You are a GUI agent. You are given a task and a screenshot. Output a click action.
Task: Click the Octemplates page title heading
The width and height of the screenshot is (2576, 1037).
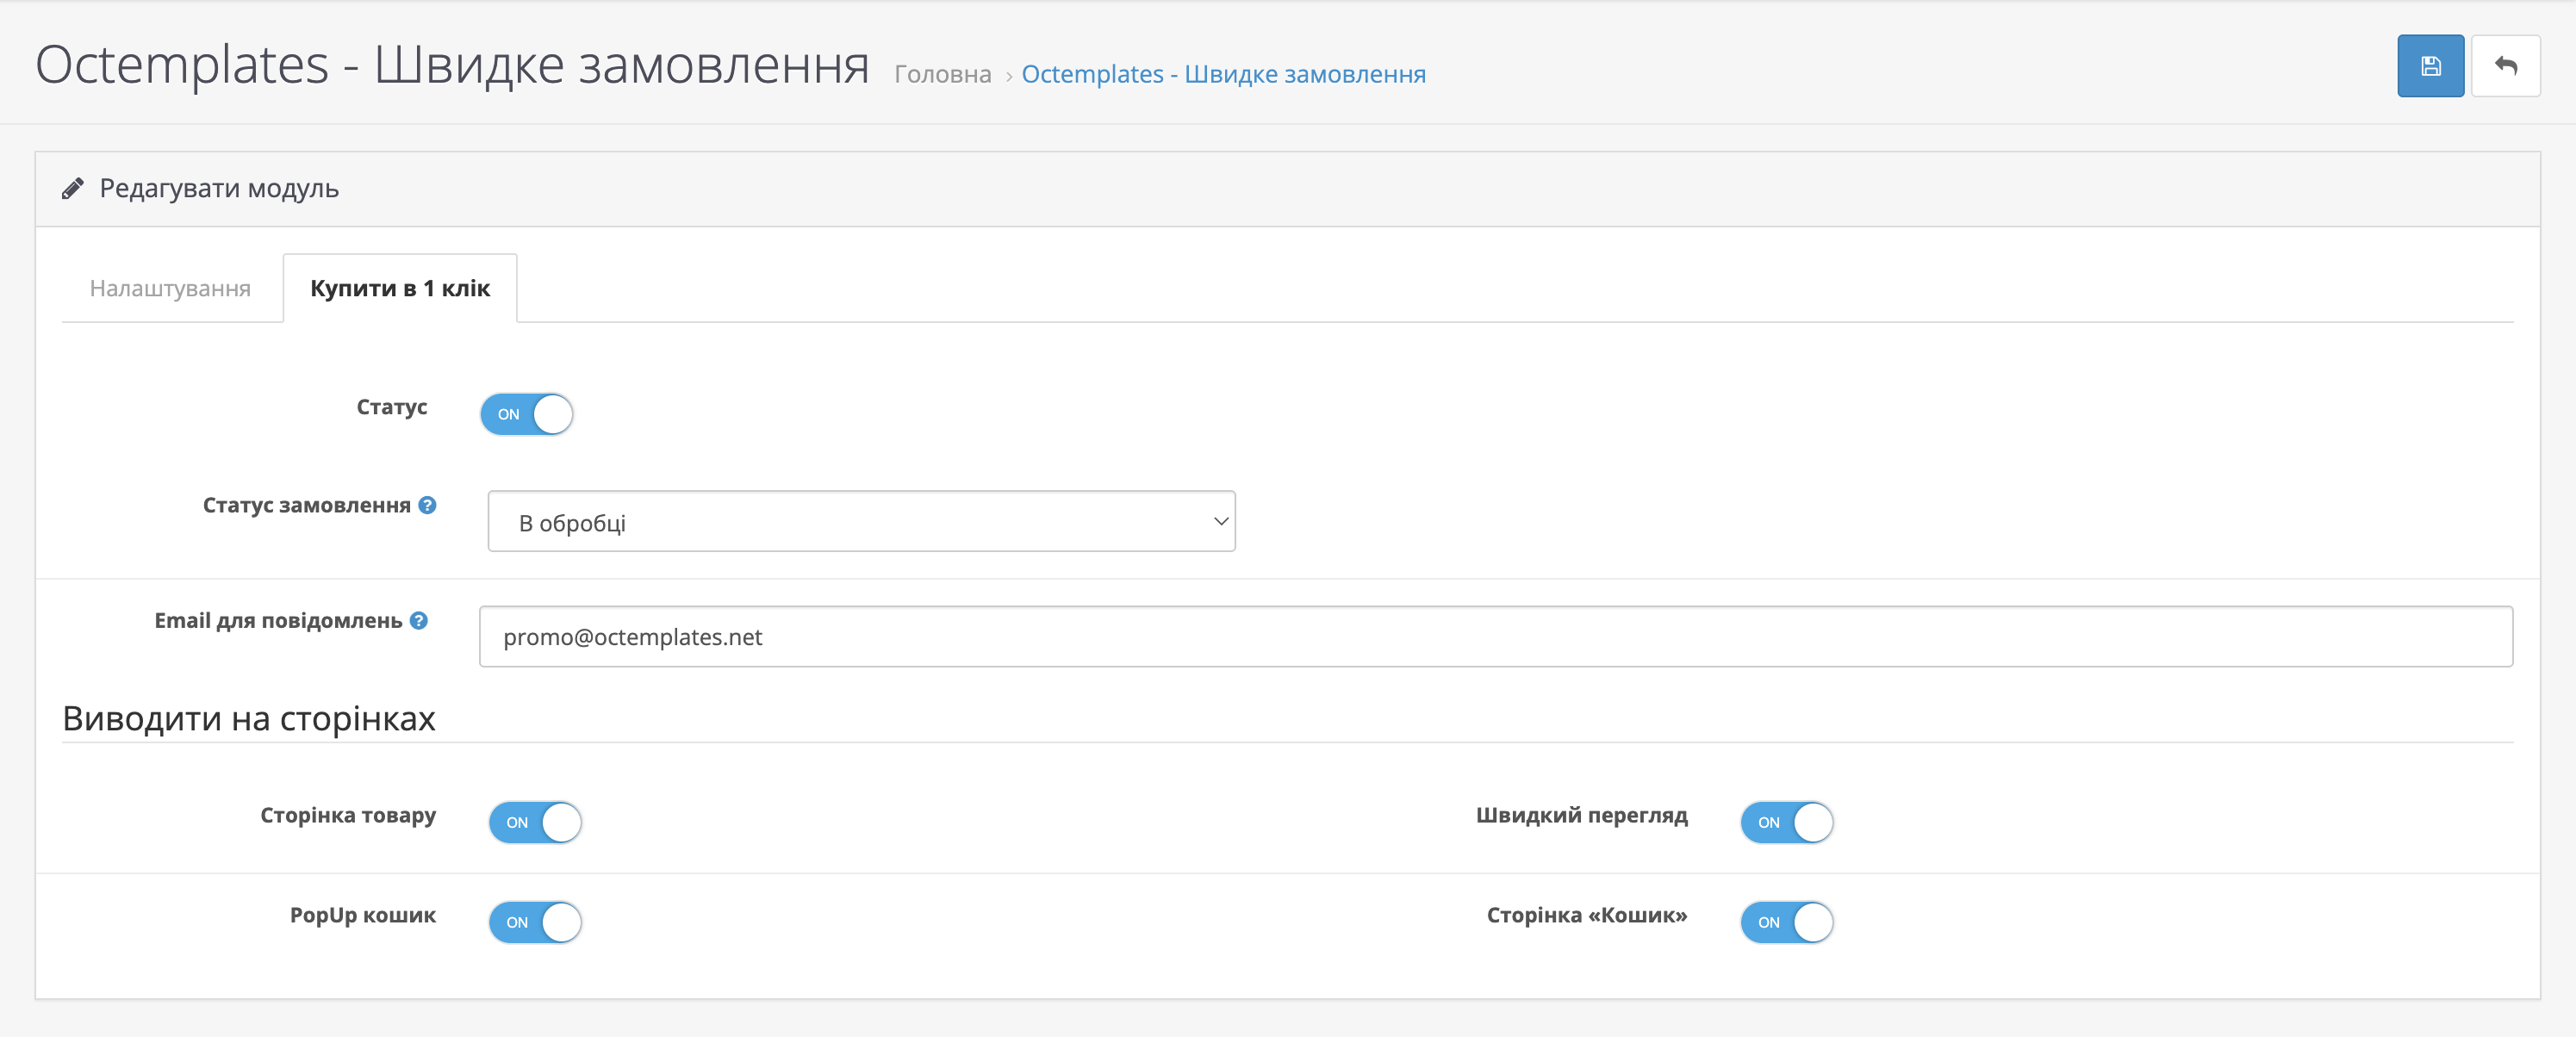coord(452,66)
